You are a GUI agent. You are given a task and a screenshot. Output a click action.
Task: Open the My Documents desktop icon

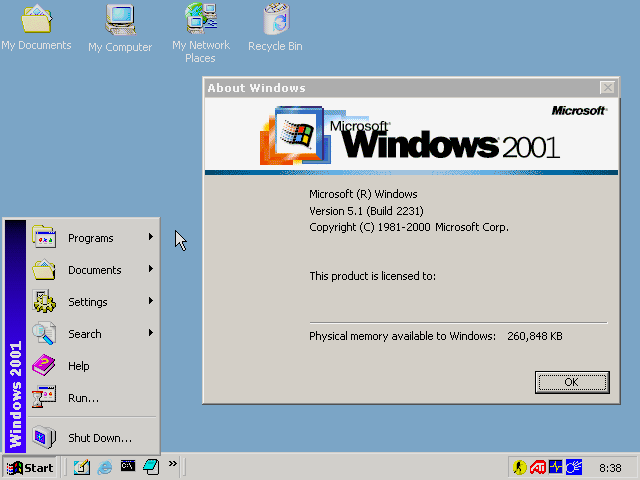[x=36, y=28]
